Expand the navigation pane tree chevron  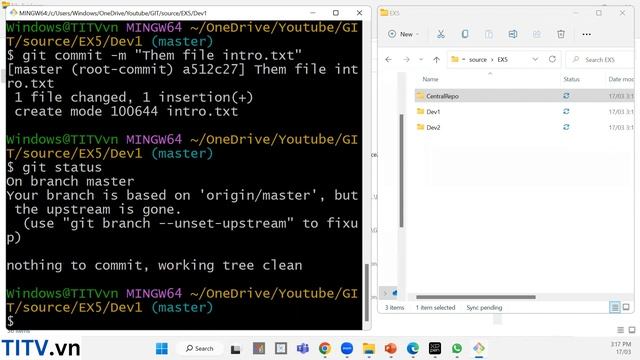[x=385, y=293]
